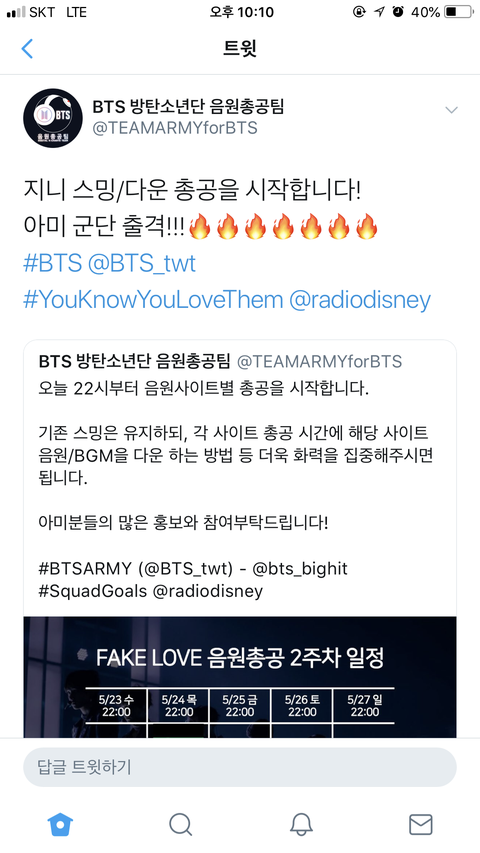480x853 pixels.
Task: Tap the 오후 10:10 status bar clock
Action: [x=242, y=12]
